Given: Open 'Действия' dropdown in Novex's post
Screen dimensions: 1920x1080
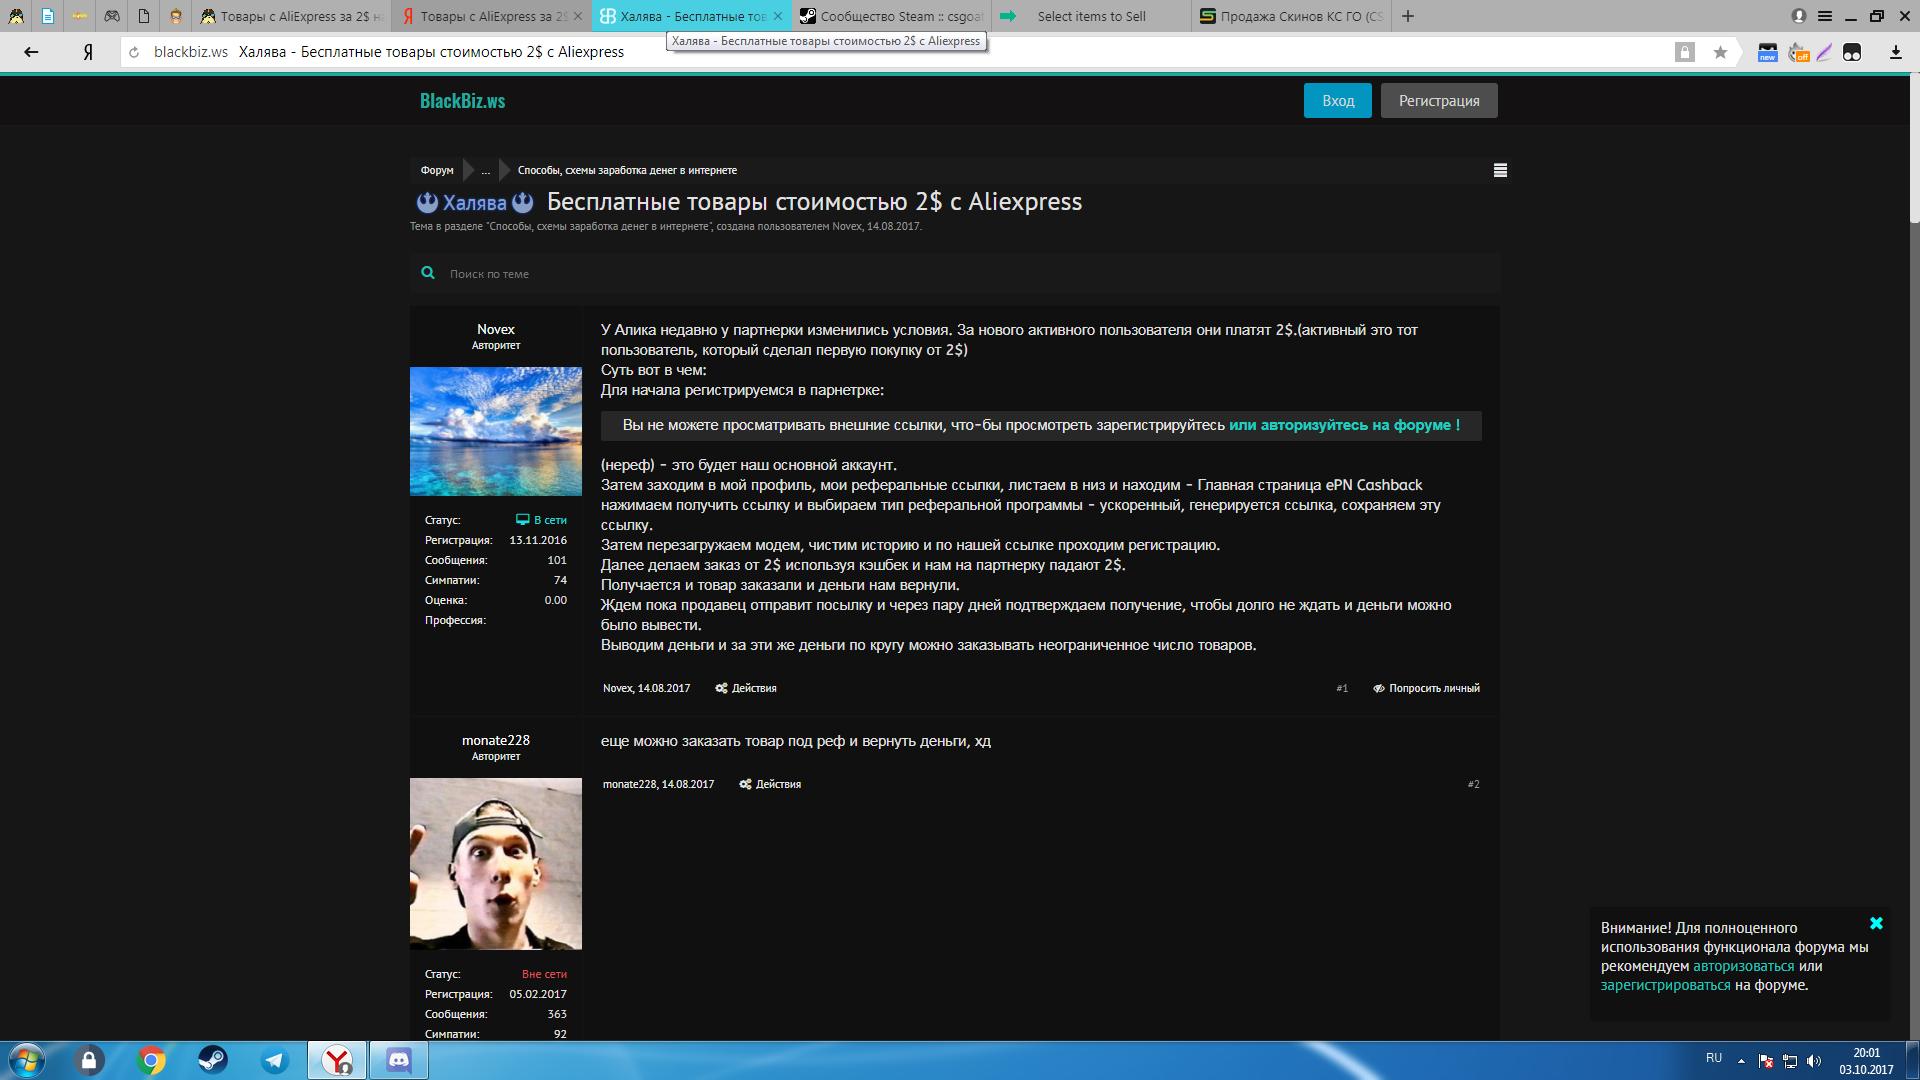Looking at the screenshot, I should (x=746, y=688).
